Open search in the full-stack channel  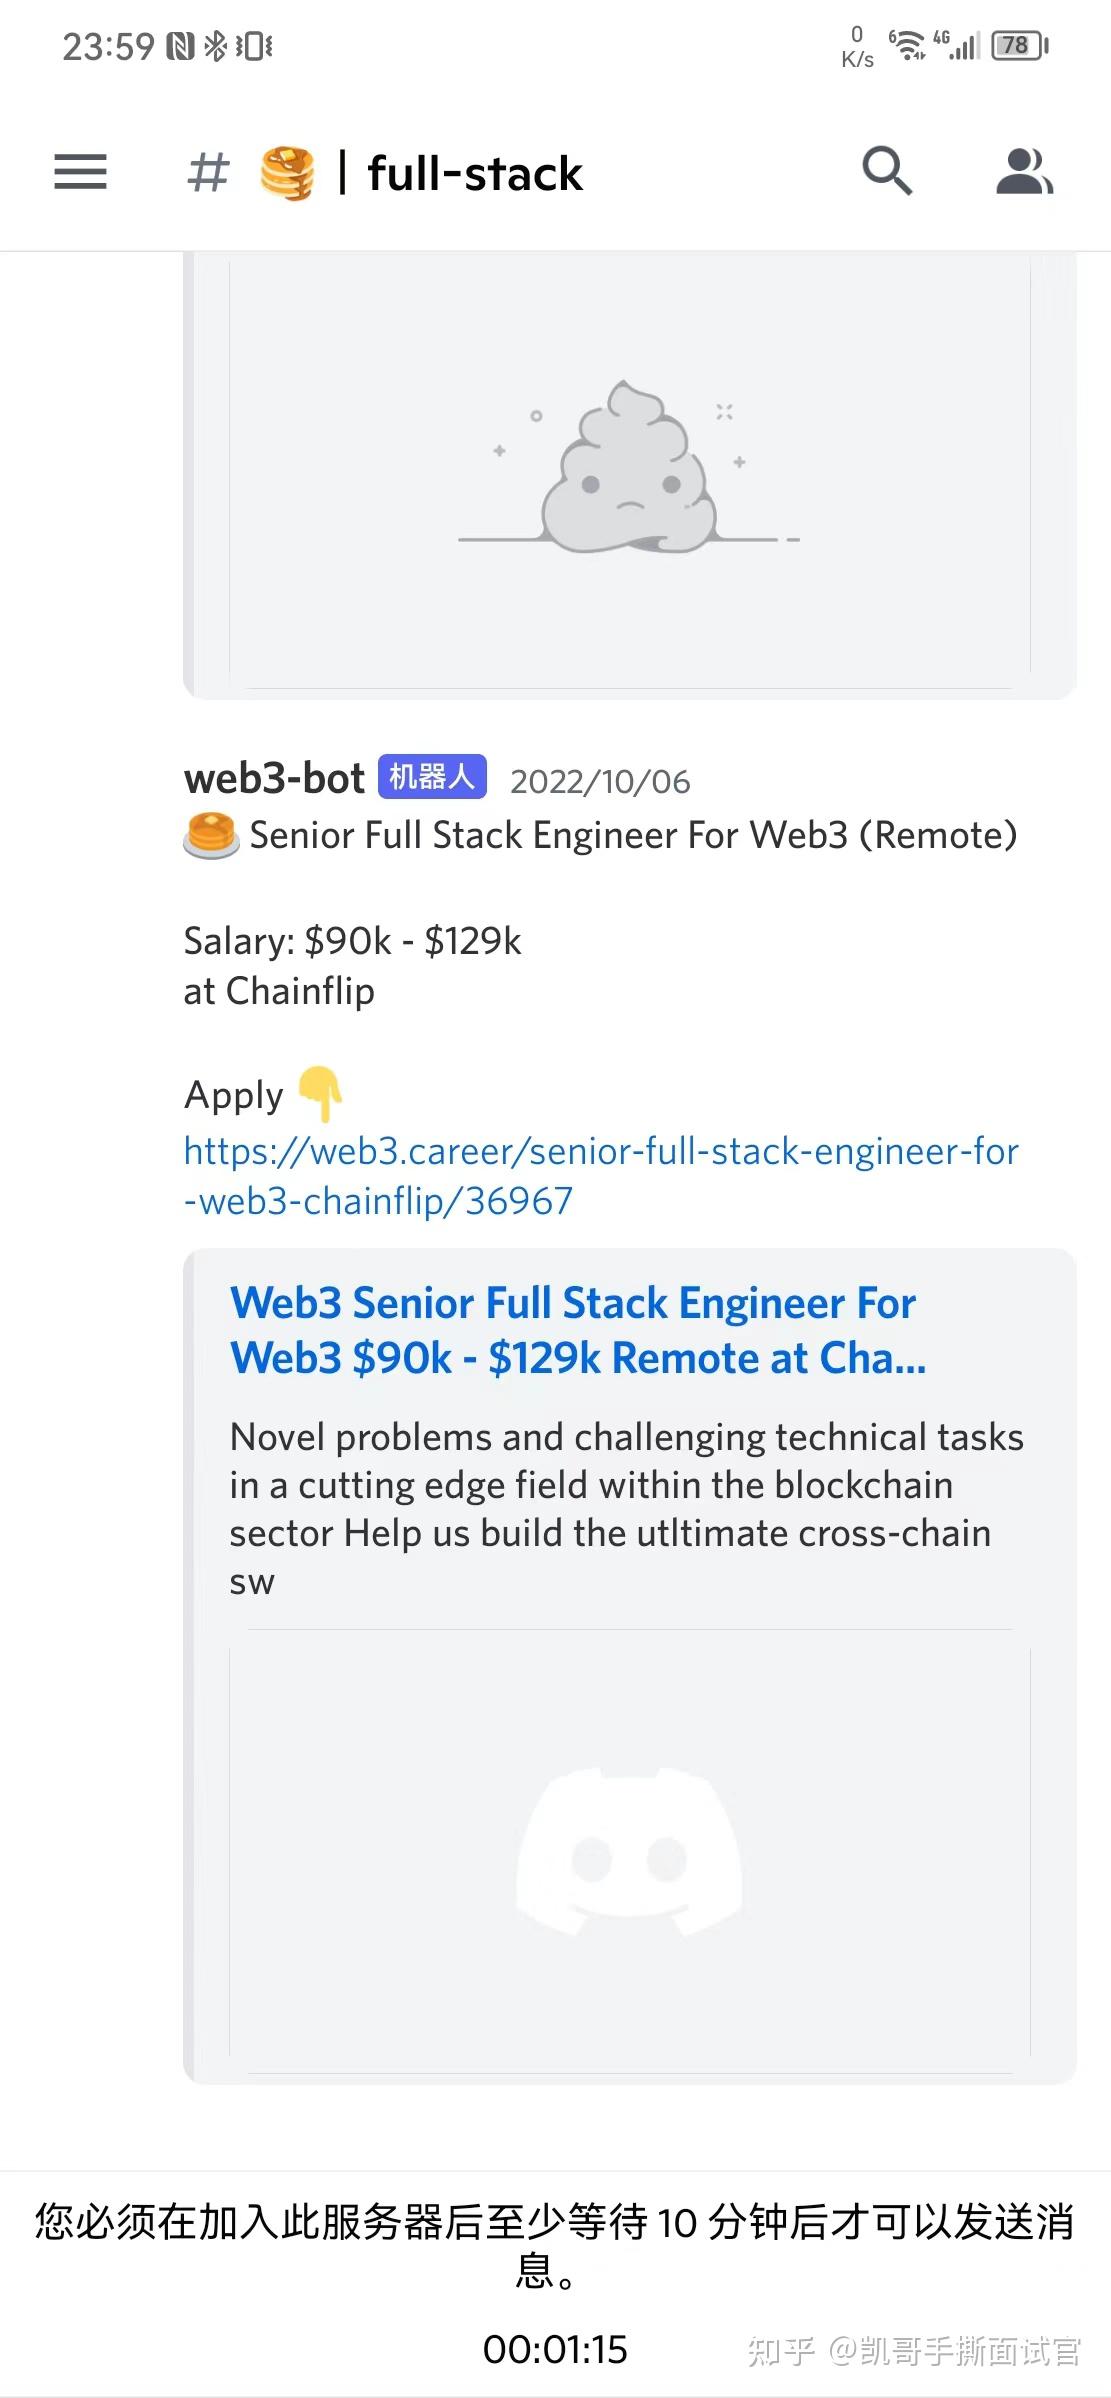886,172
